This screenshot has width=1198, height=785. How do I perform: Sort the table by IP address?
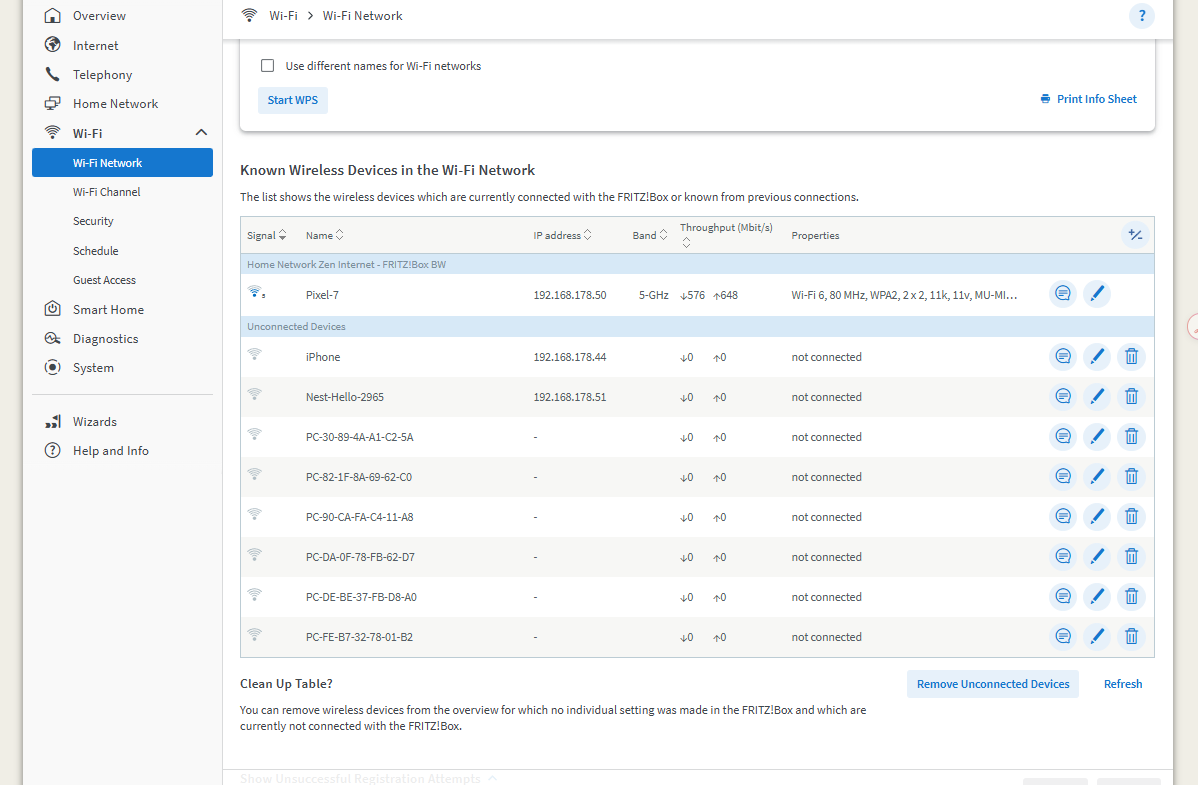point(561,236)
